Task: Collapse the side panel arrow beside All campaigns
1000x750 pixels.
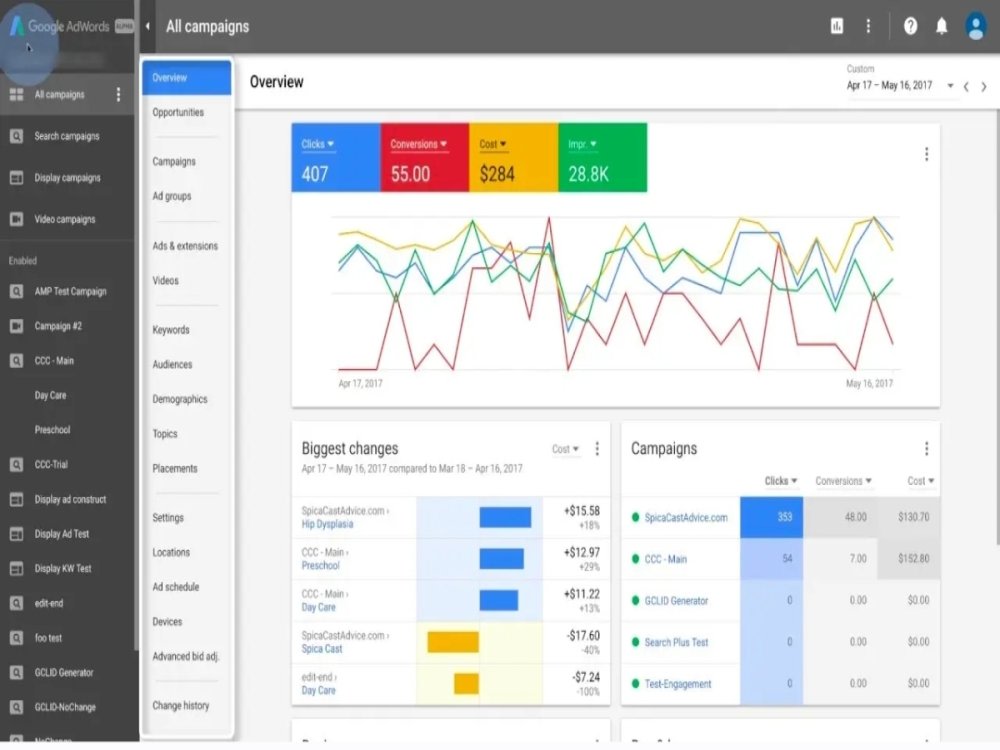Action: 147,26
